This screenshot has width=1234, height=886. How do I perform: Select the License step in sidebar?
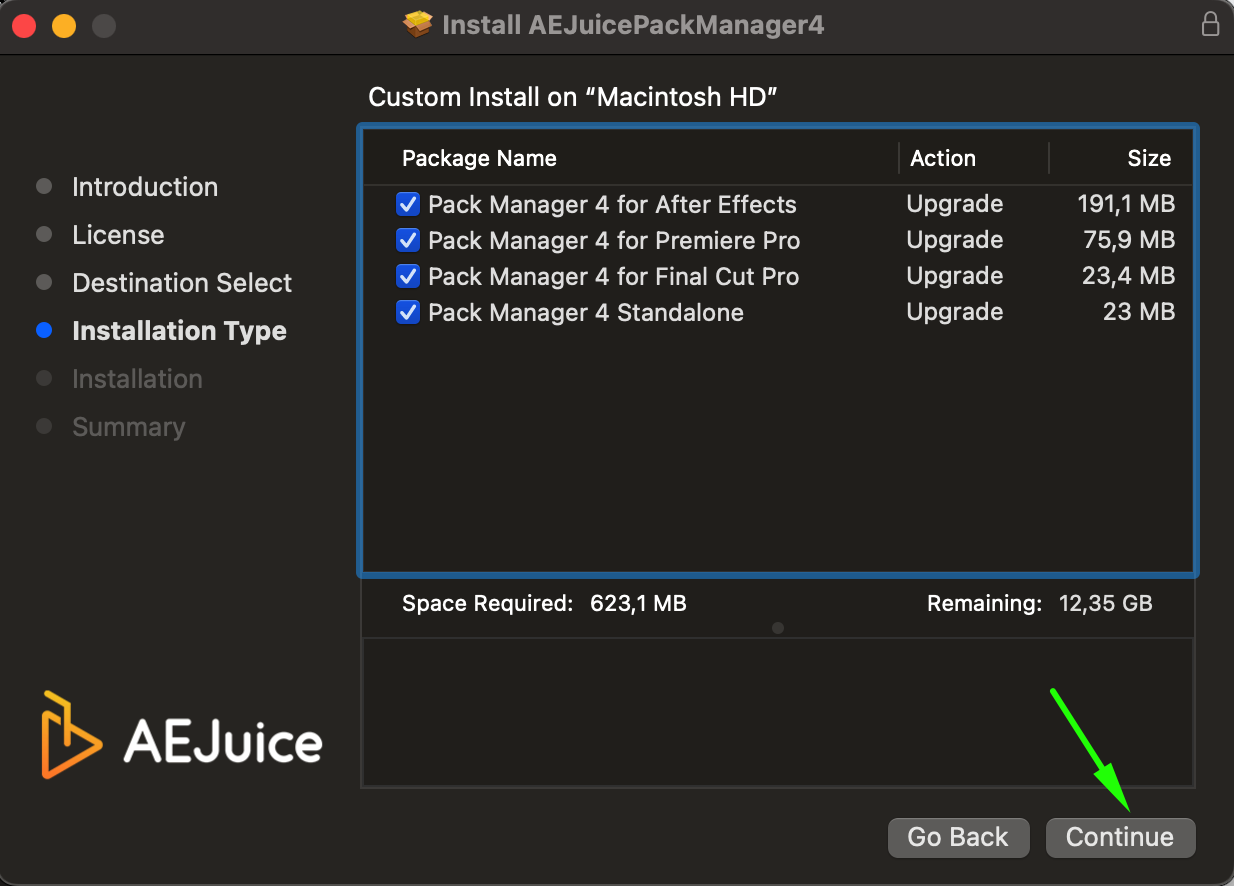coord(118,235)
